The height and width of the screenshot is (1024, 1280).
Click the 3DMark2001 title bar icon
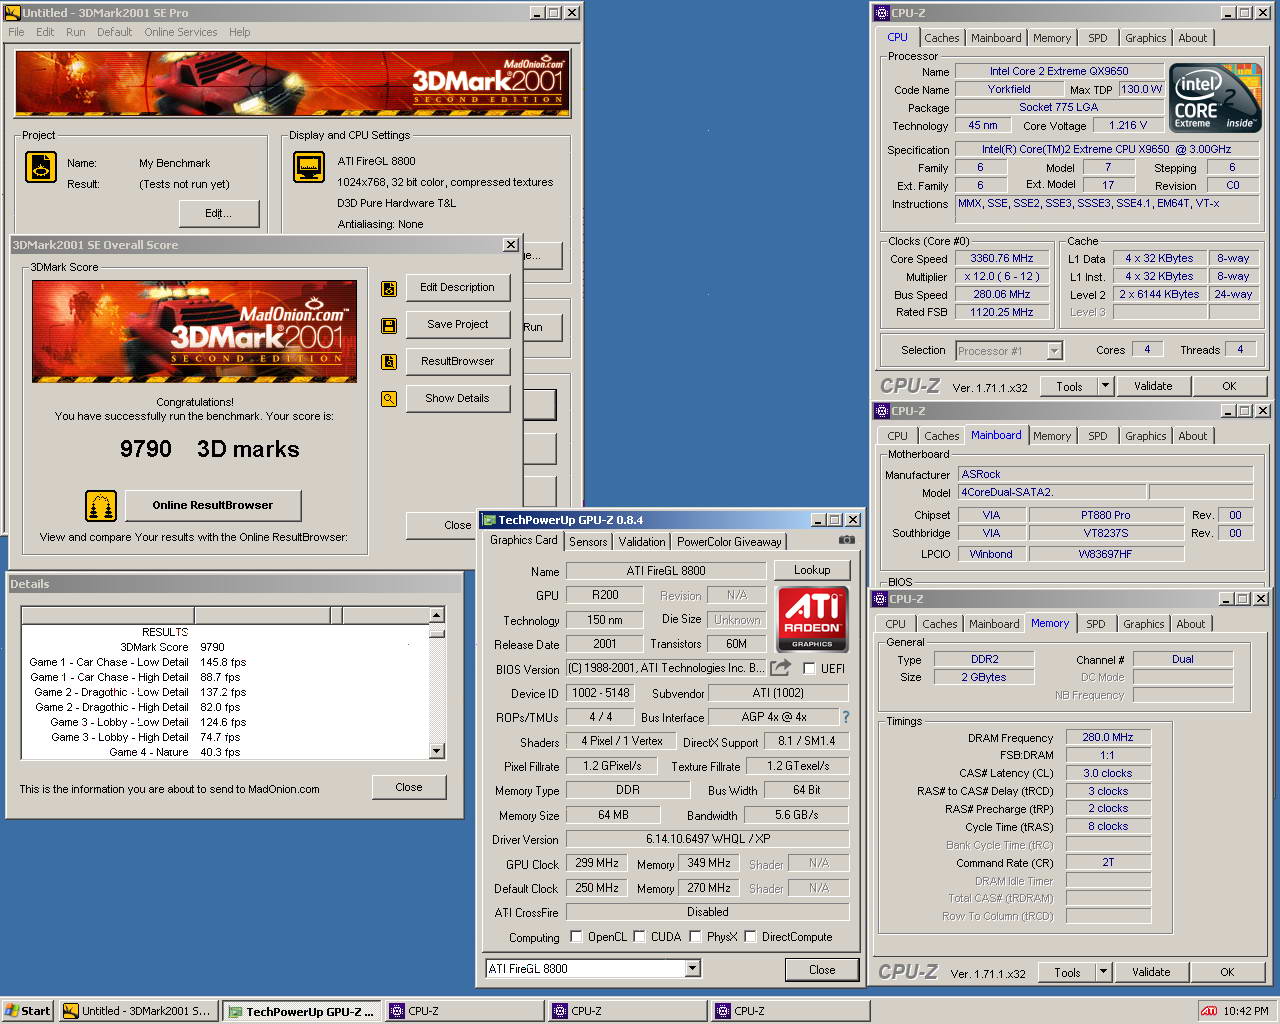[13, 13]
